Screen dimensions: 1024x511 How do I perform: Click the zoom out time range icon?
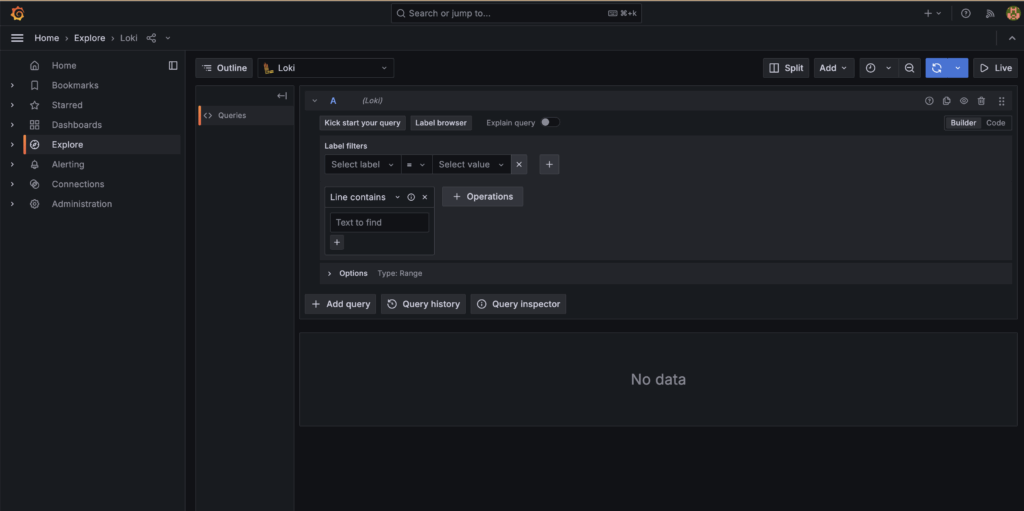pyautogui.click(x=909, y=68)
